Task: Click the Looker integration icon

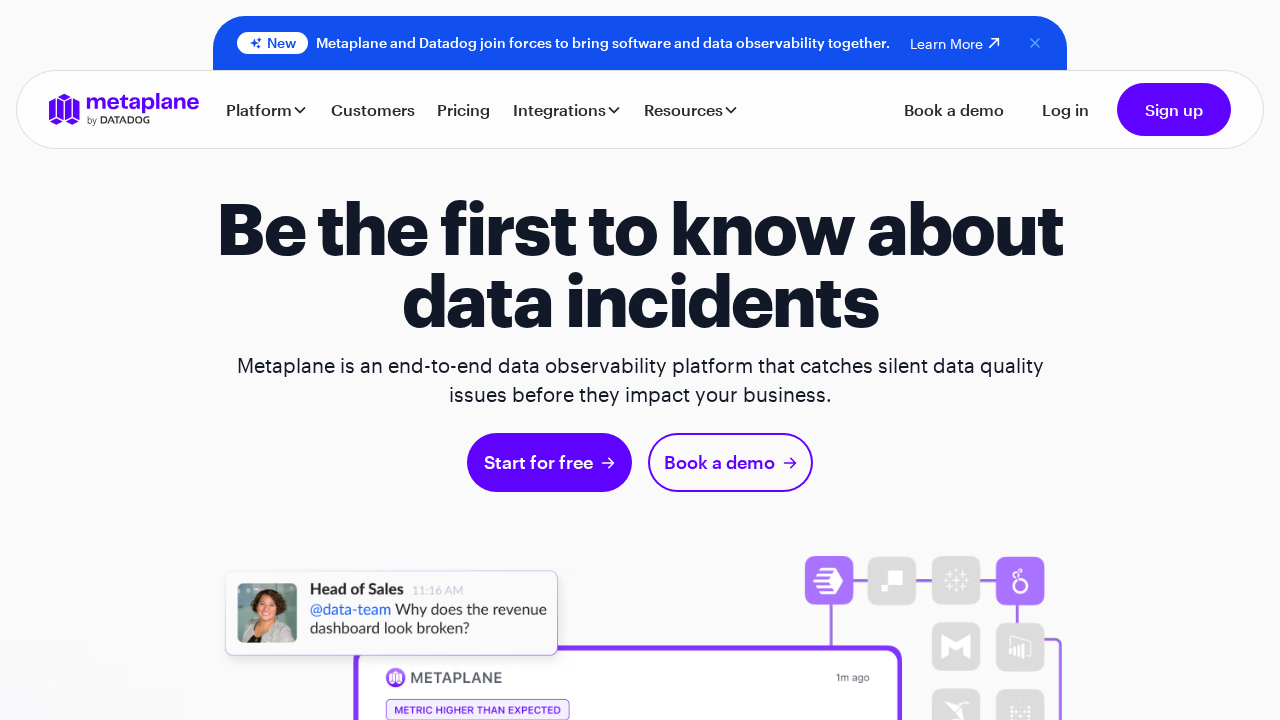Action: [1019, 581]
